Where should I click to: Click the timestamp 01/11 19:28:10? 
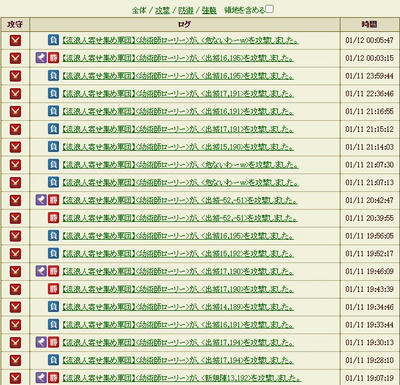point(369,360)
